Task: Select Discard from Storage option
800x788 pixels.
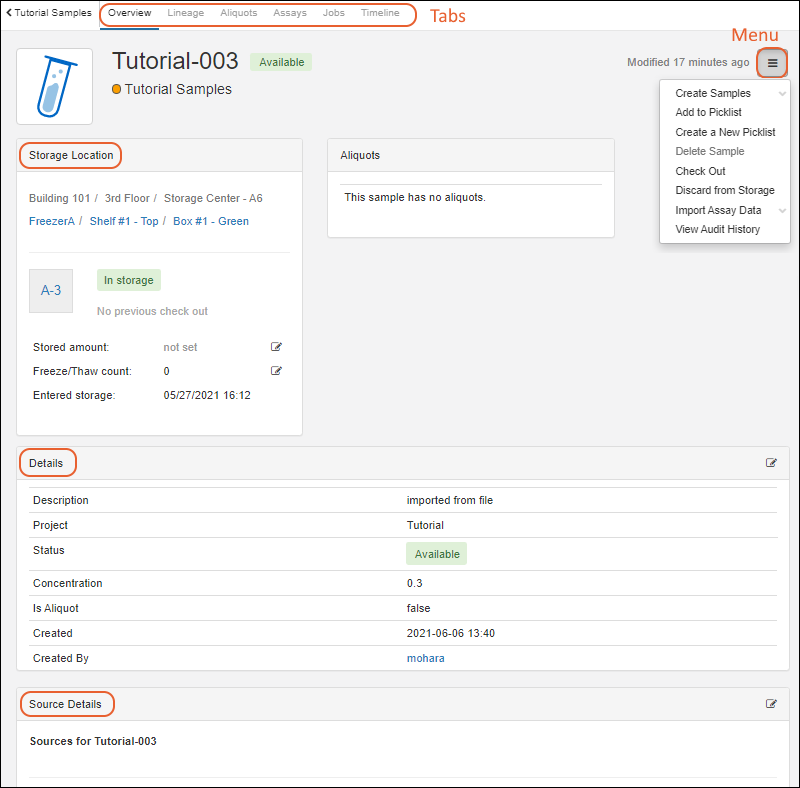Action: click(724, 190)
